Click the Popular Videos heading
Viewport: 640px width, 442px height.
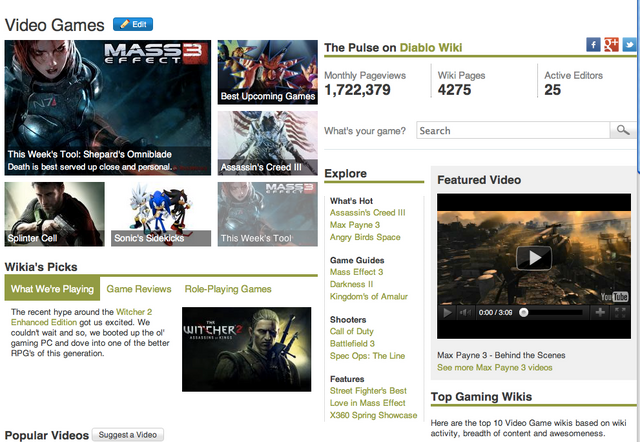47,435
